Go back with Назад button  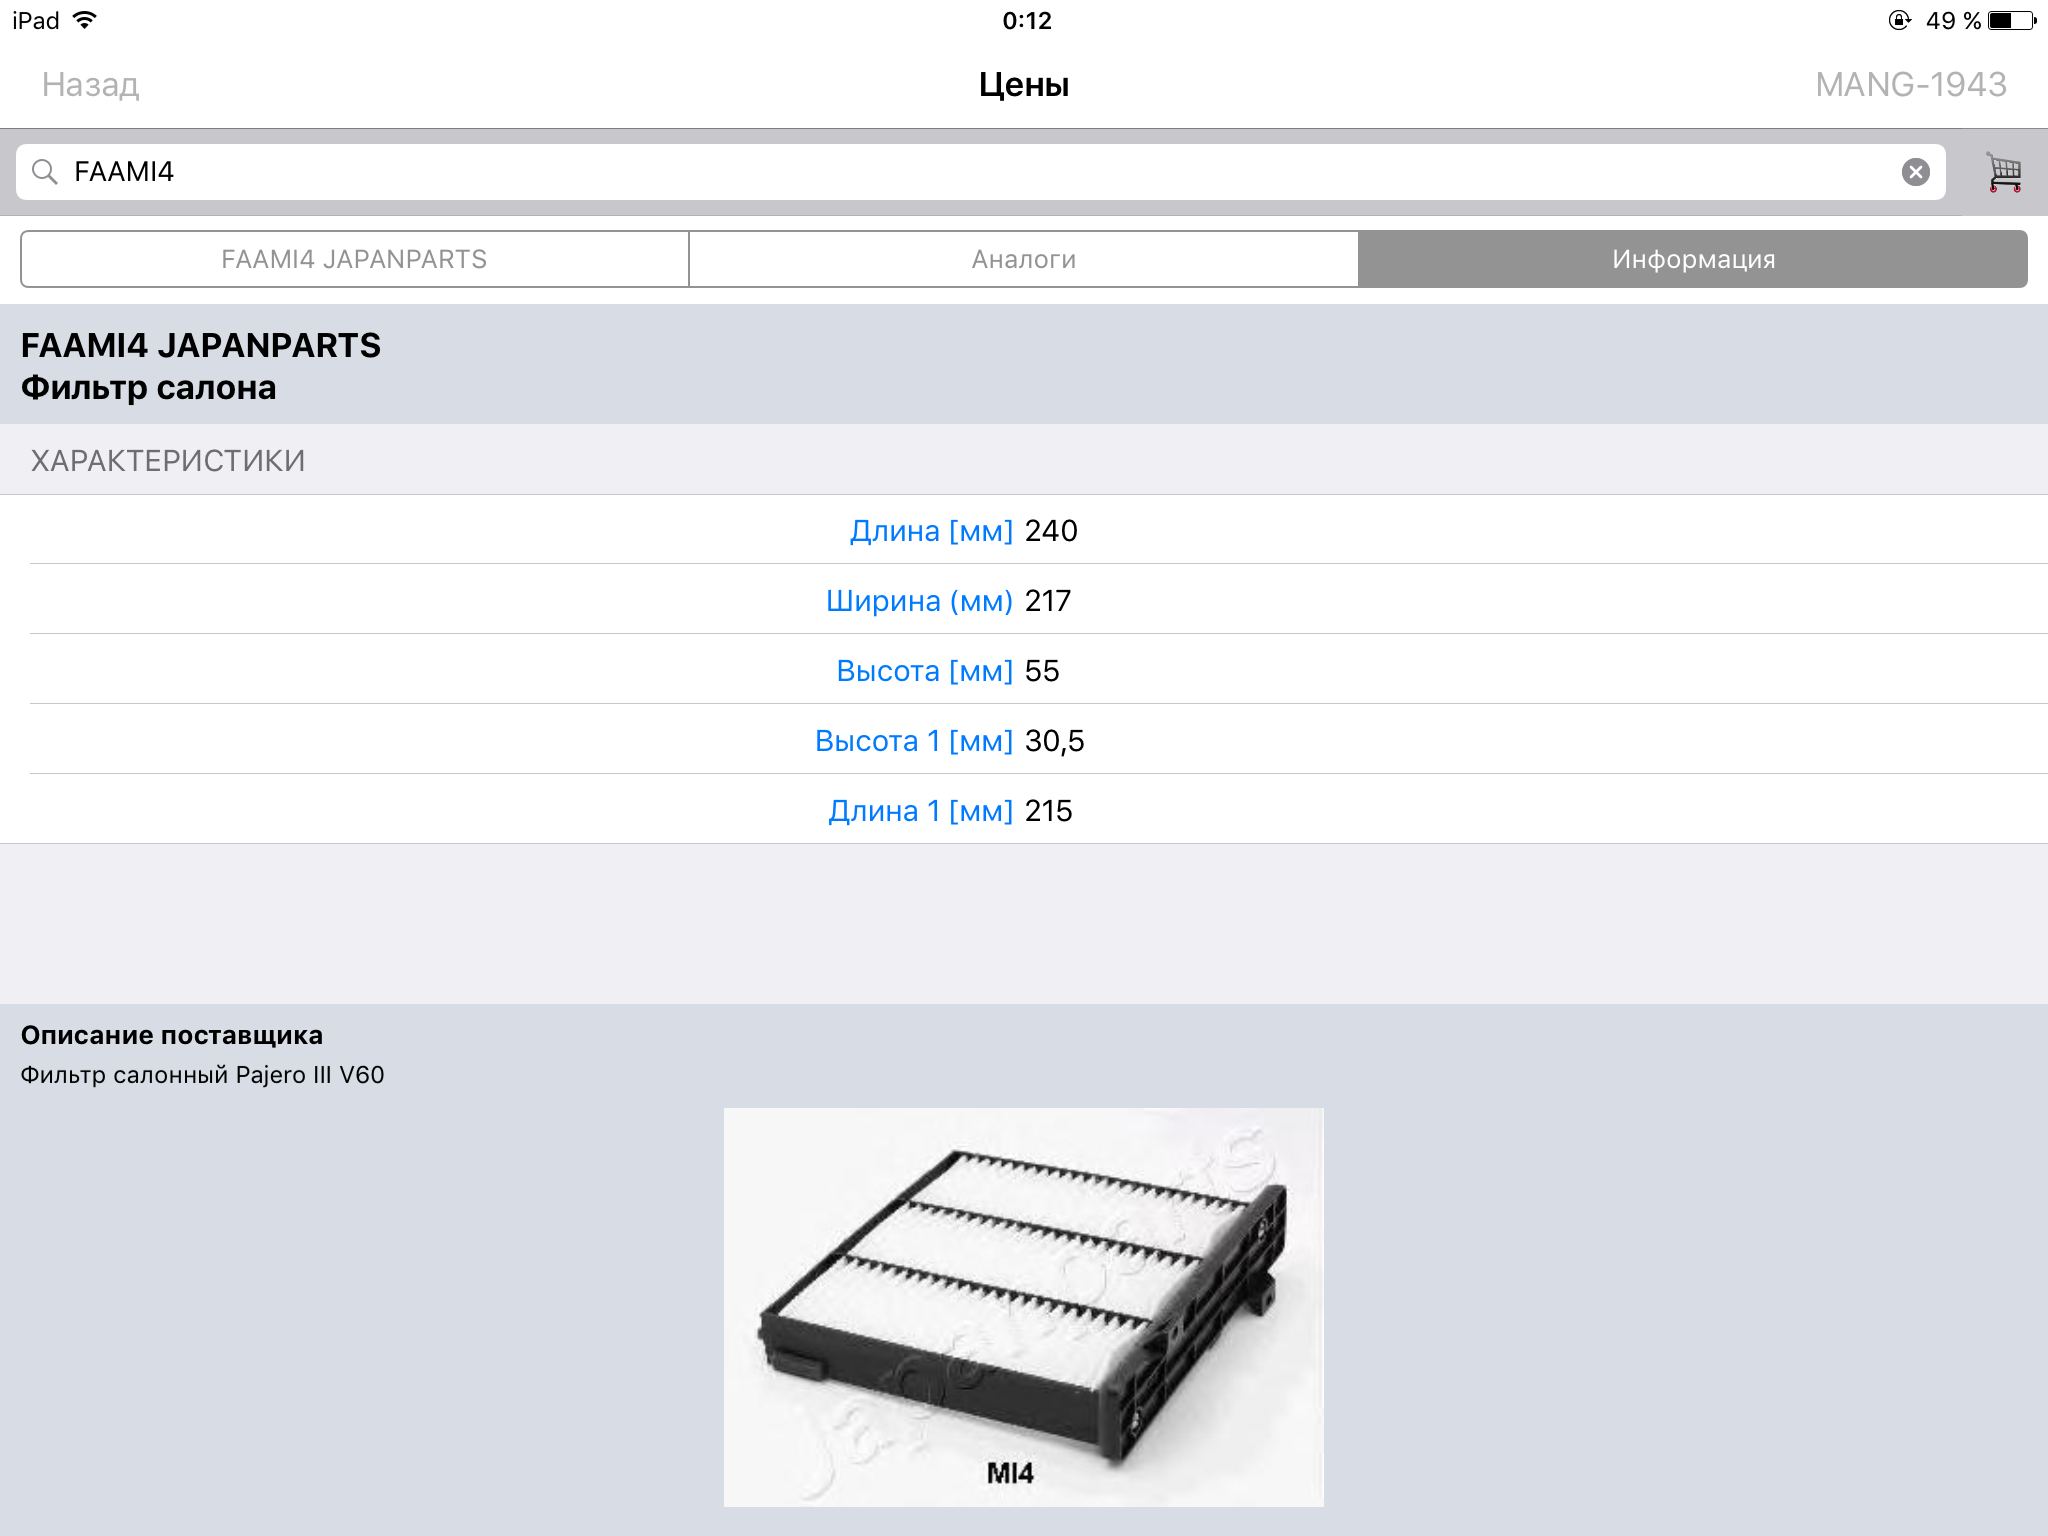(x=90, y=85)
